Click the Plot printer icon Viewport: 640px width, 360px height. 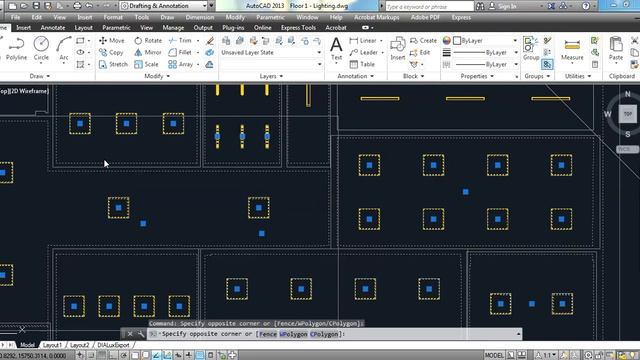(x=77, y=6)
